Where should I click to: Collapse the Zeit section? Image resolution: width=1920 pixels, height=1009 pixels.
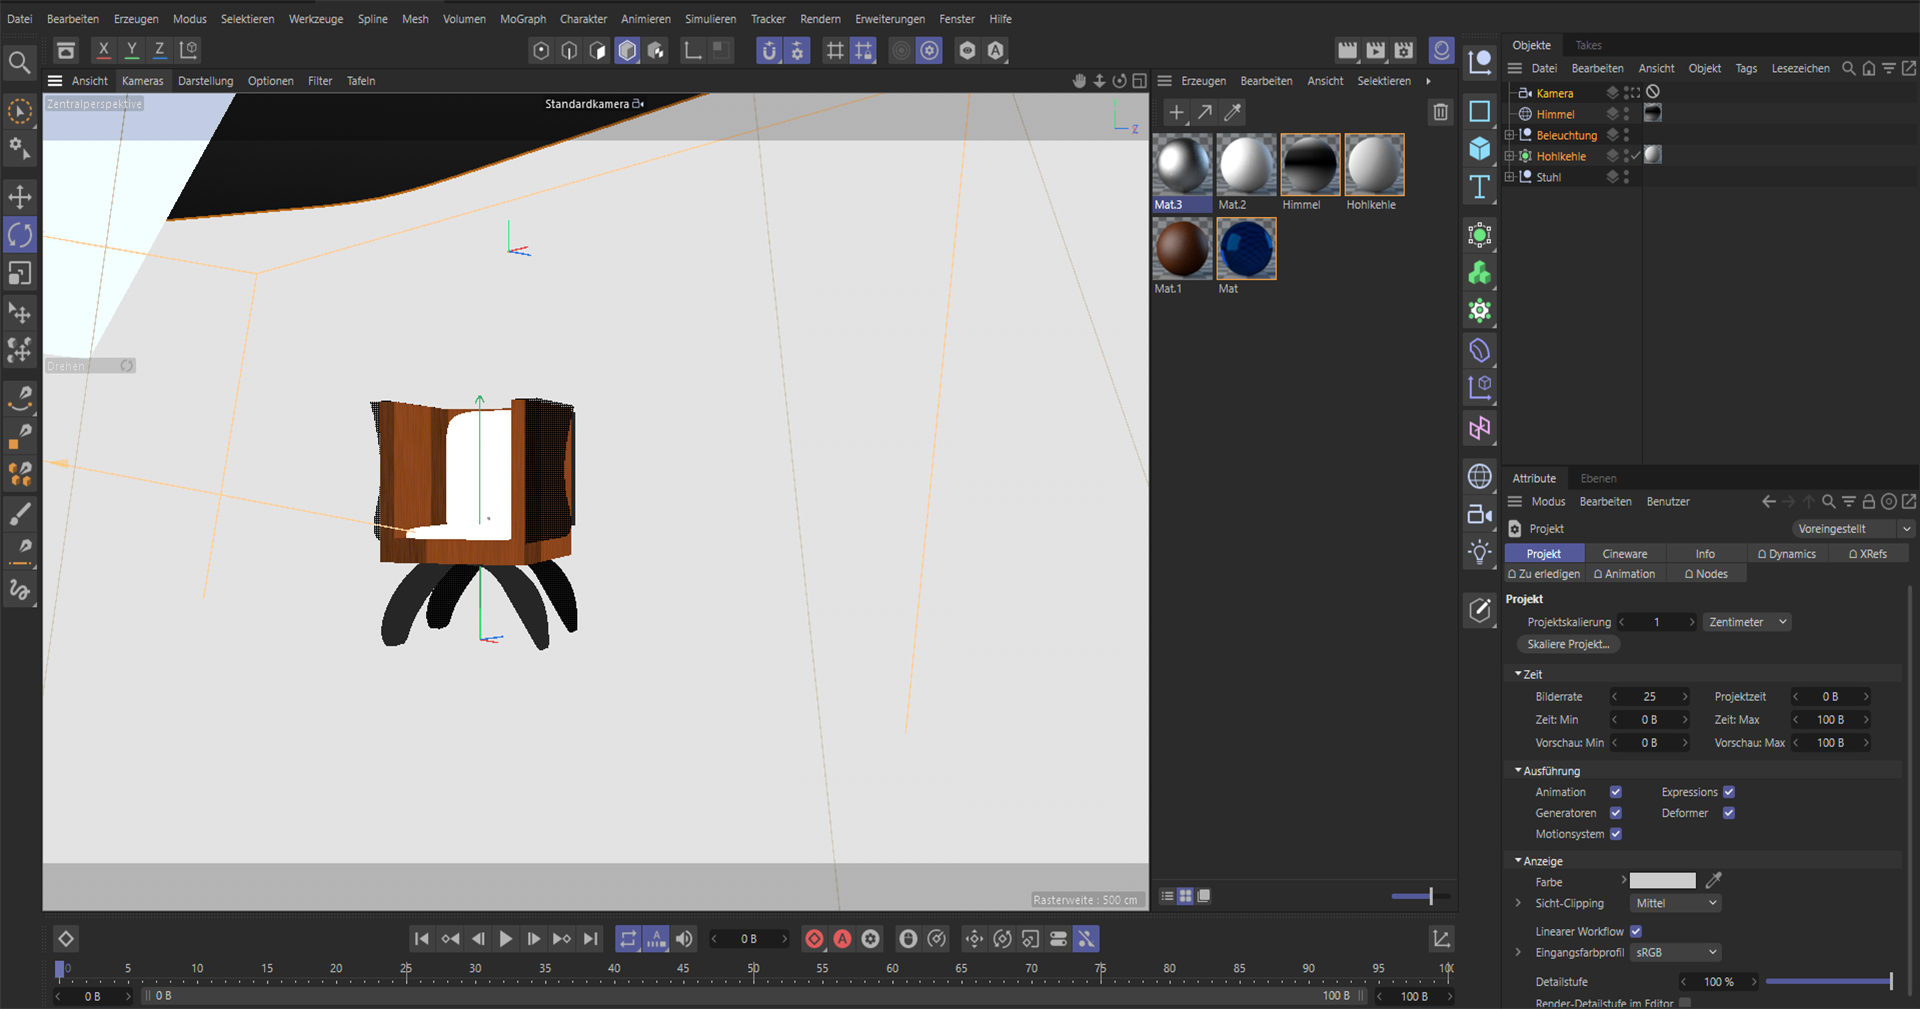coord(1518,674)
